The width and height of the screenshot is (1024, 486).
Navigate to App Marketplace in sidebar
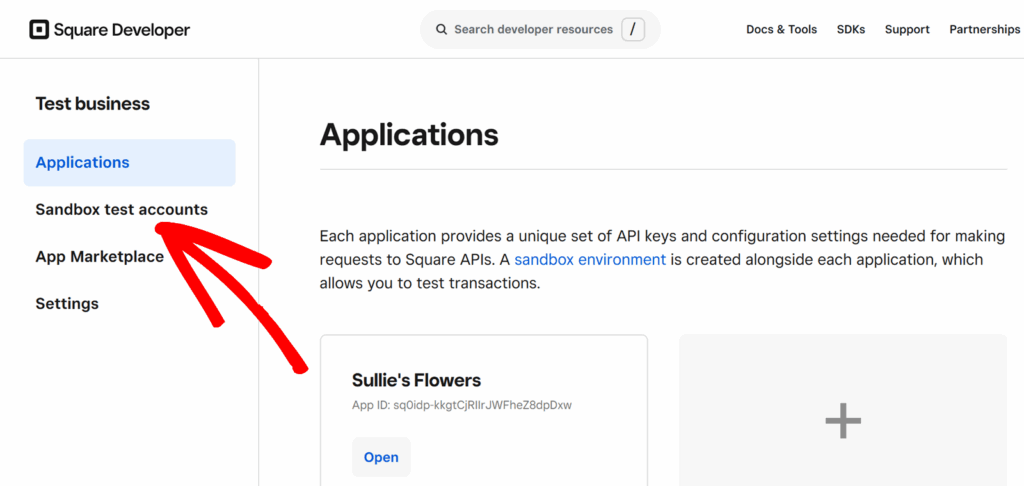tap(99, 257)
